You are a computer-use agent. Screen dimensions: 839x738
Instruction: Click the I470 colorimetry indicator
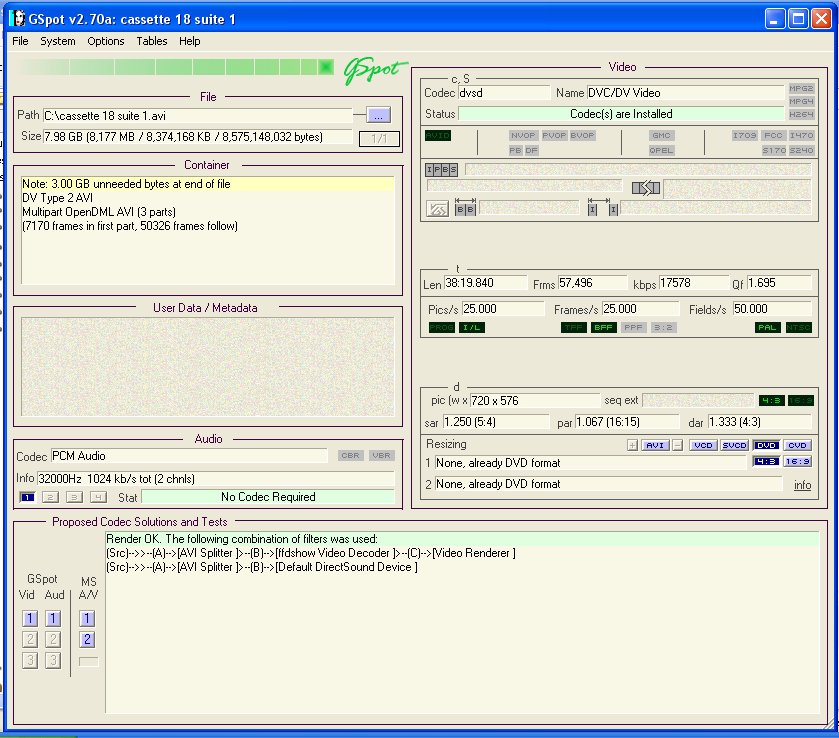click(x=801, y=135)
